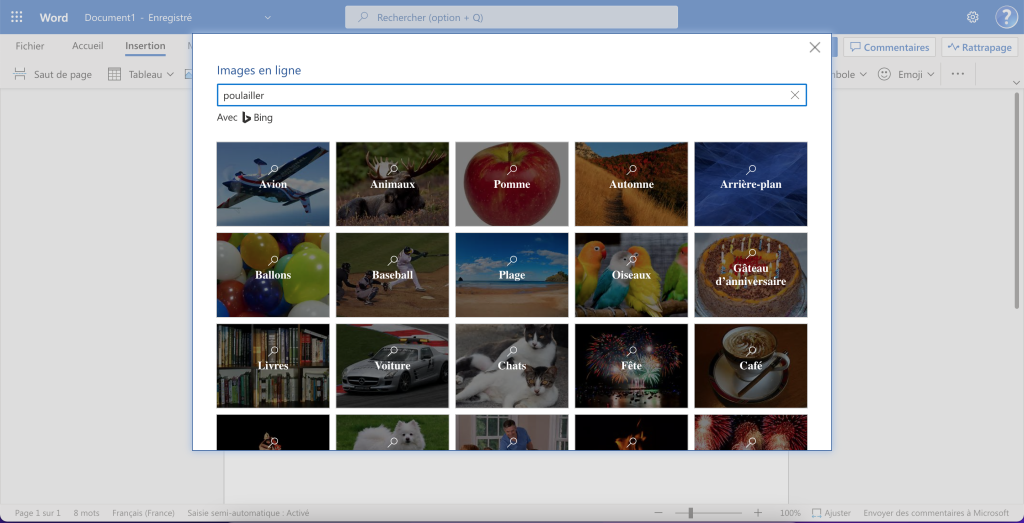Choose the Gâteau d'anniversaire category thumbnail
Image resolution: width=1024 pixels, height=523 pixels.
[750, 275]
